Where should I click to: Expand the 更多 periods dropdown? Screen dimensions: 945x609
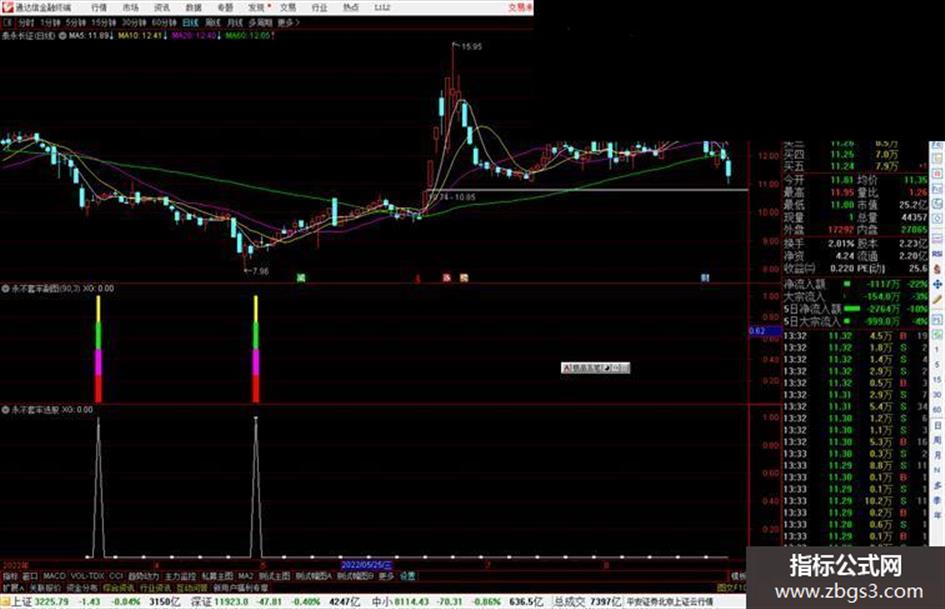click(x=288, y=23)
